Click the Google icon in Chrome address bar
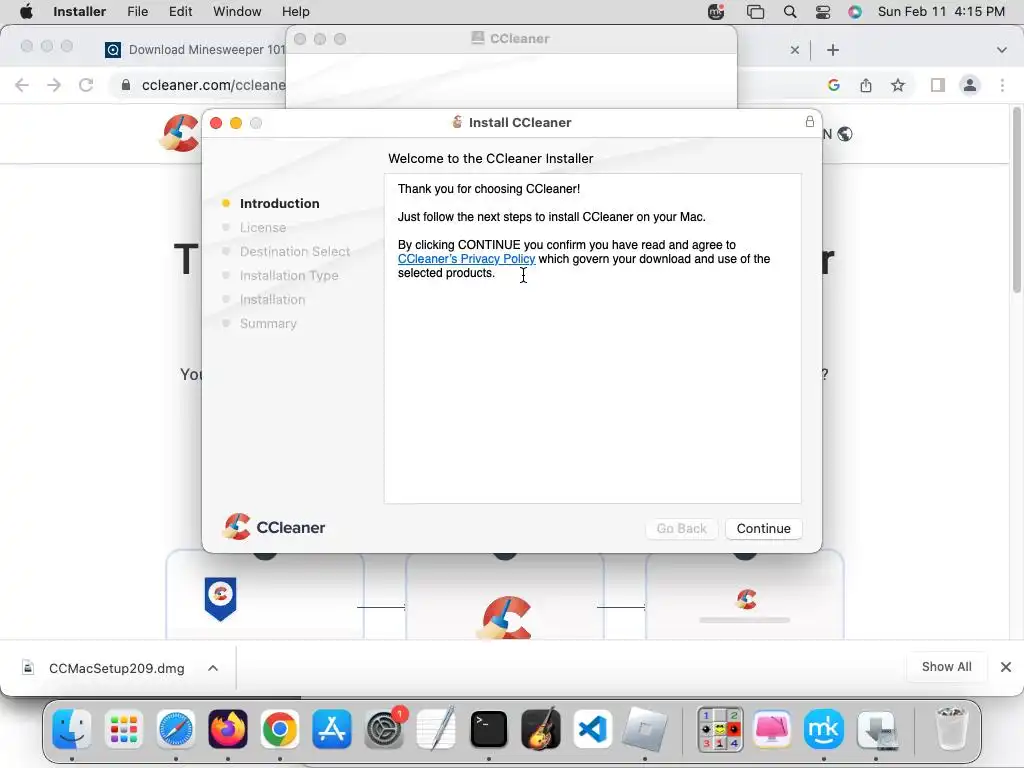Viewport: 1024px width, 768px height. (833, 85)
